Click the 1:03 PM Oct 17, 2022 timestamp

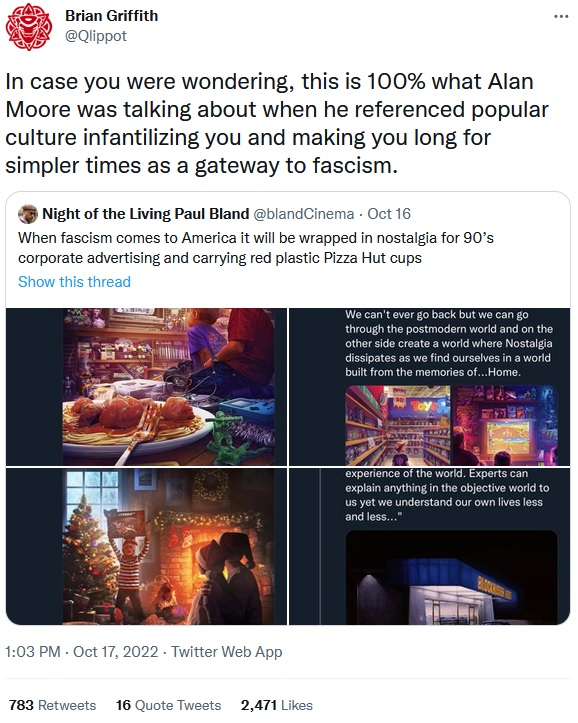tap(82, 652)
